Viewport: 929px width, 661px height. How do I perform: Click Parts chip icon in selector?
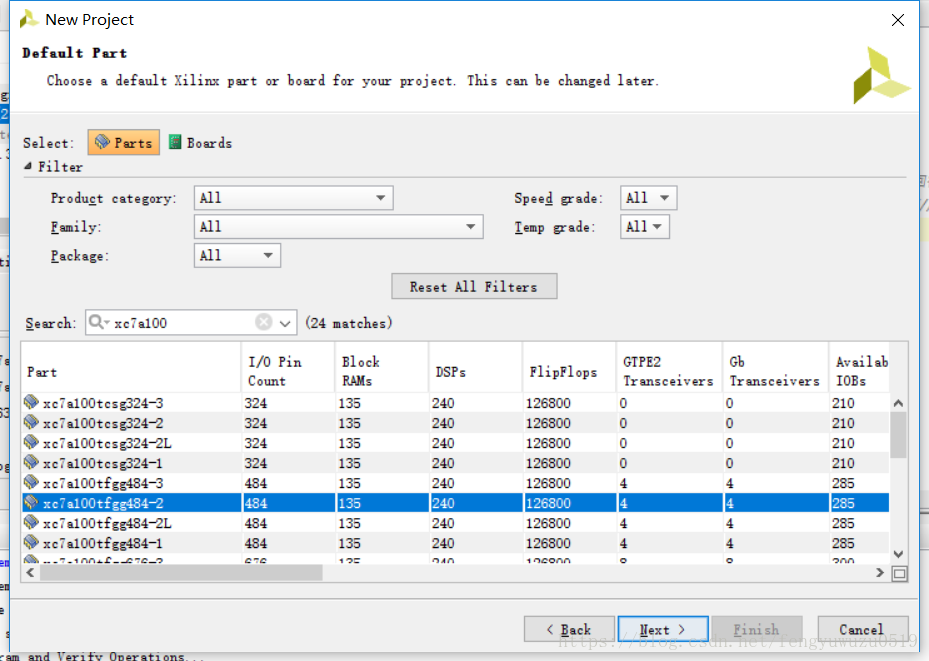pyautogui.click(x=102, y=141)
